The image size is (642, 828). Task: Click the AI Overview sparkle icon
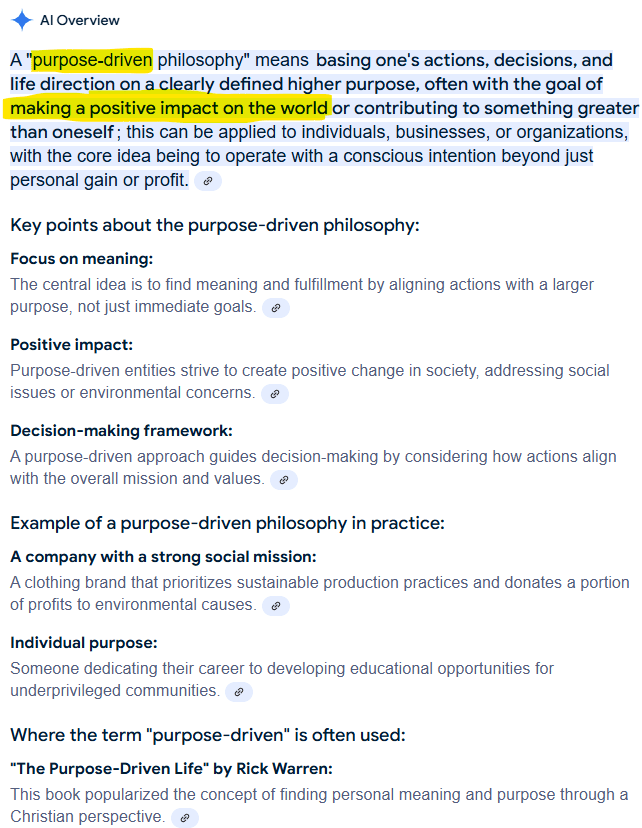[x=22, y=20]
